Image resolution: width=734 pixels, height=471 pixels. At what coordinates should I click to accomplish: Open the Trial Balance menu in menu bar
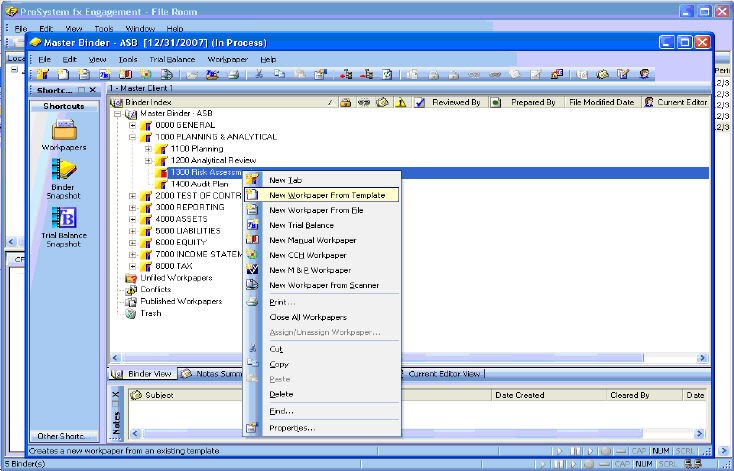tap(173, 59)
